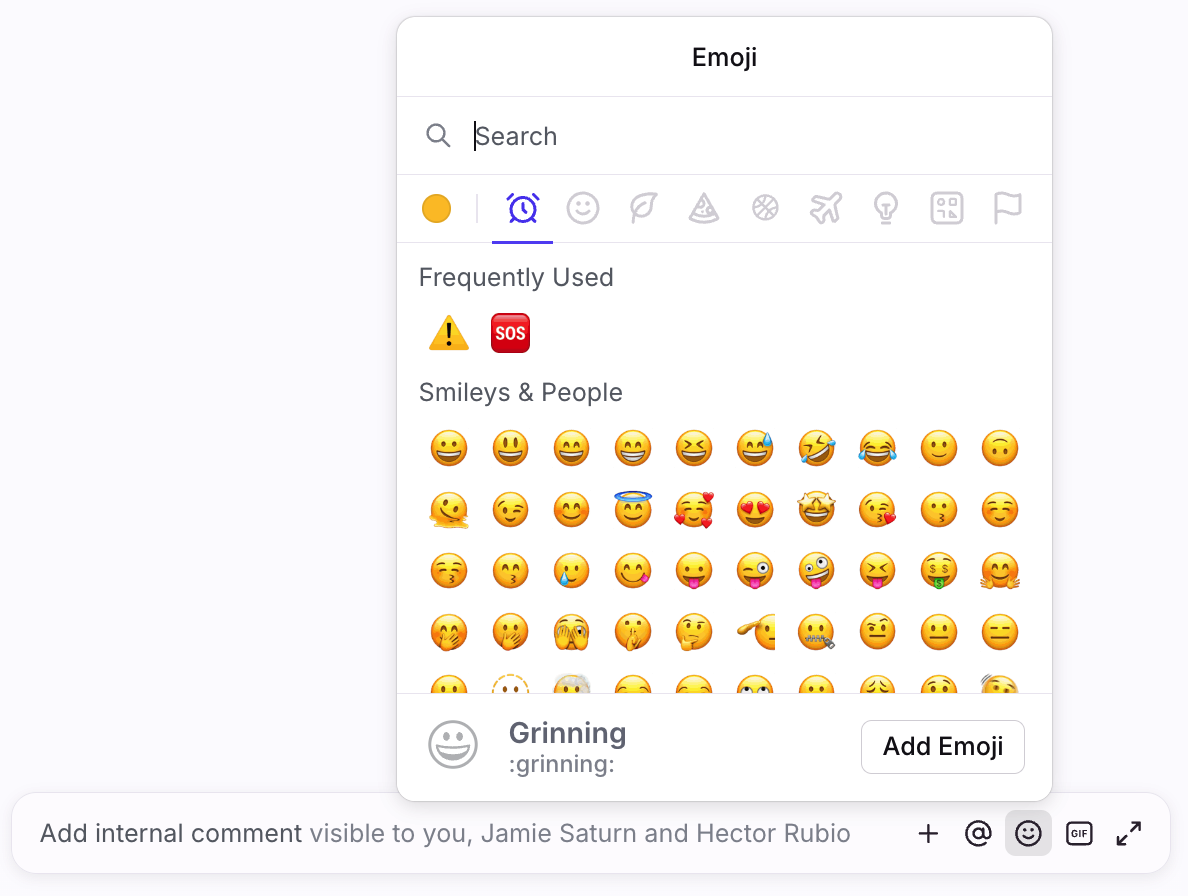Click the emoji Search field
Screen dimensions: 1188x896
[x=740, y=136]
